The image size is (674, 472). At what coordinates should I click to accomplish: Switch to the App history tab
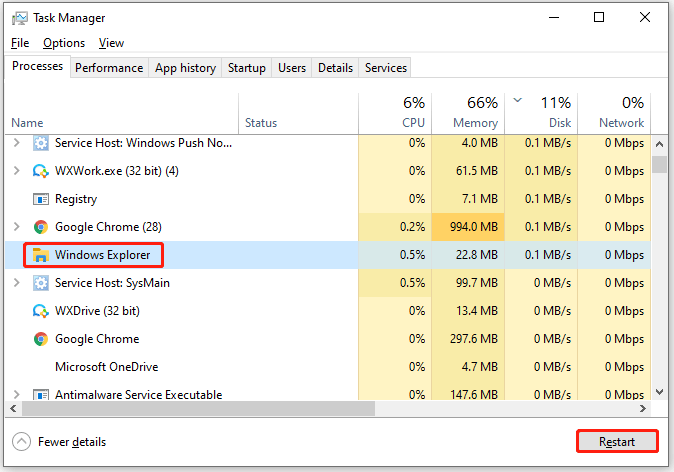point(185,68)
